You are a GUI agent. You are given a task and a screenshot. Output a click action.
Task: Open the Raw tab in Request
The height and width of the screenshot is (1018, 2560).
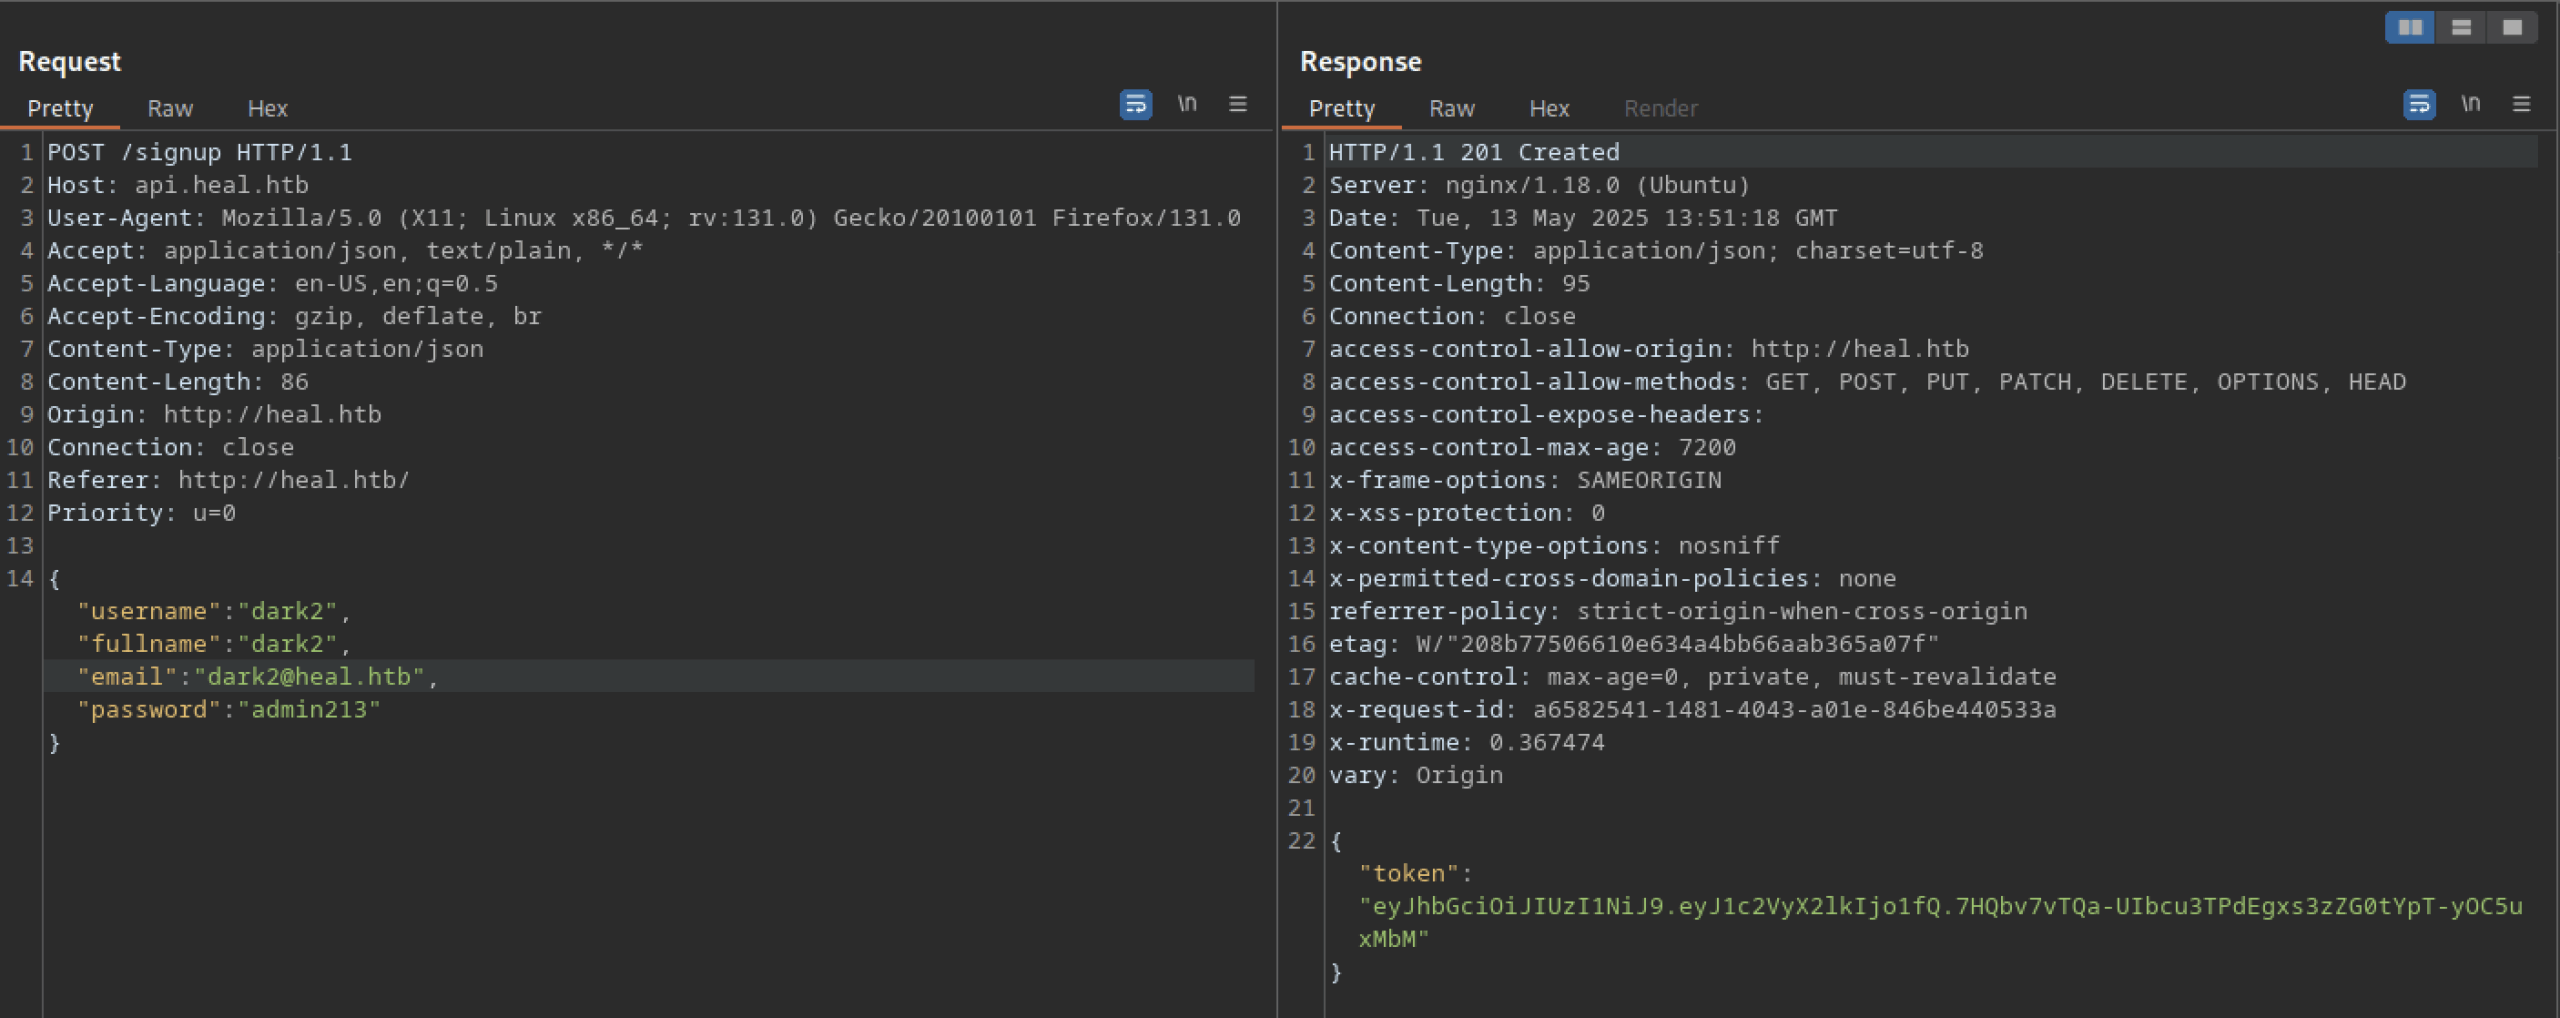[170, 108]
